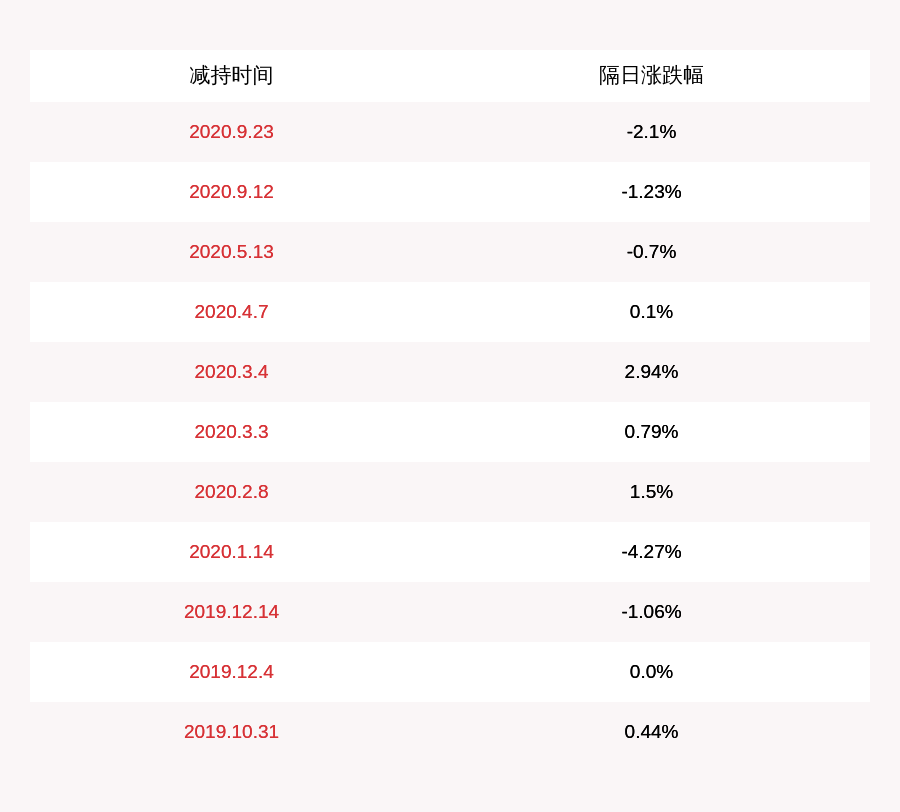Open the 2019.12.4 date entry
Screen dimensions: 900x812
[231, 671]
